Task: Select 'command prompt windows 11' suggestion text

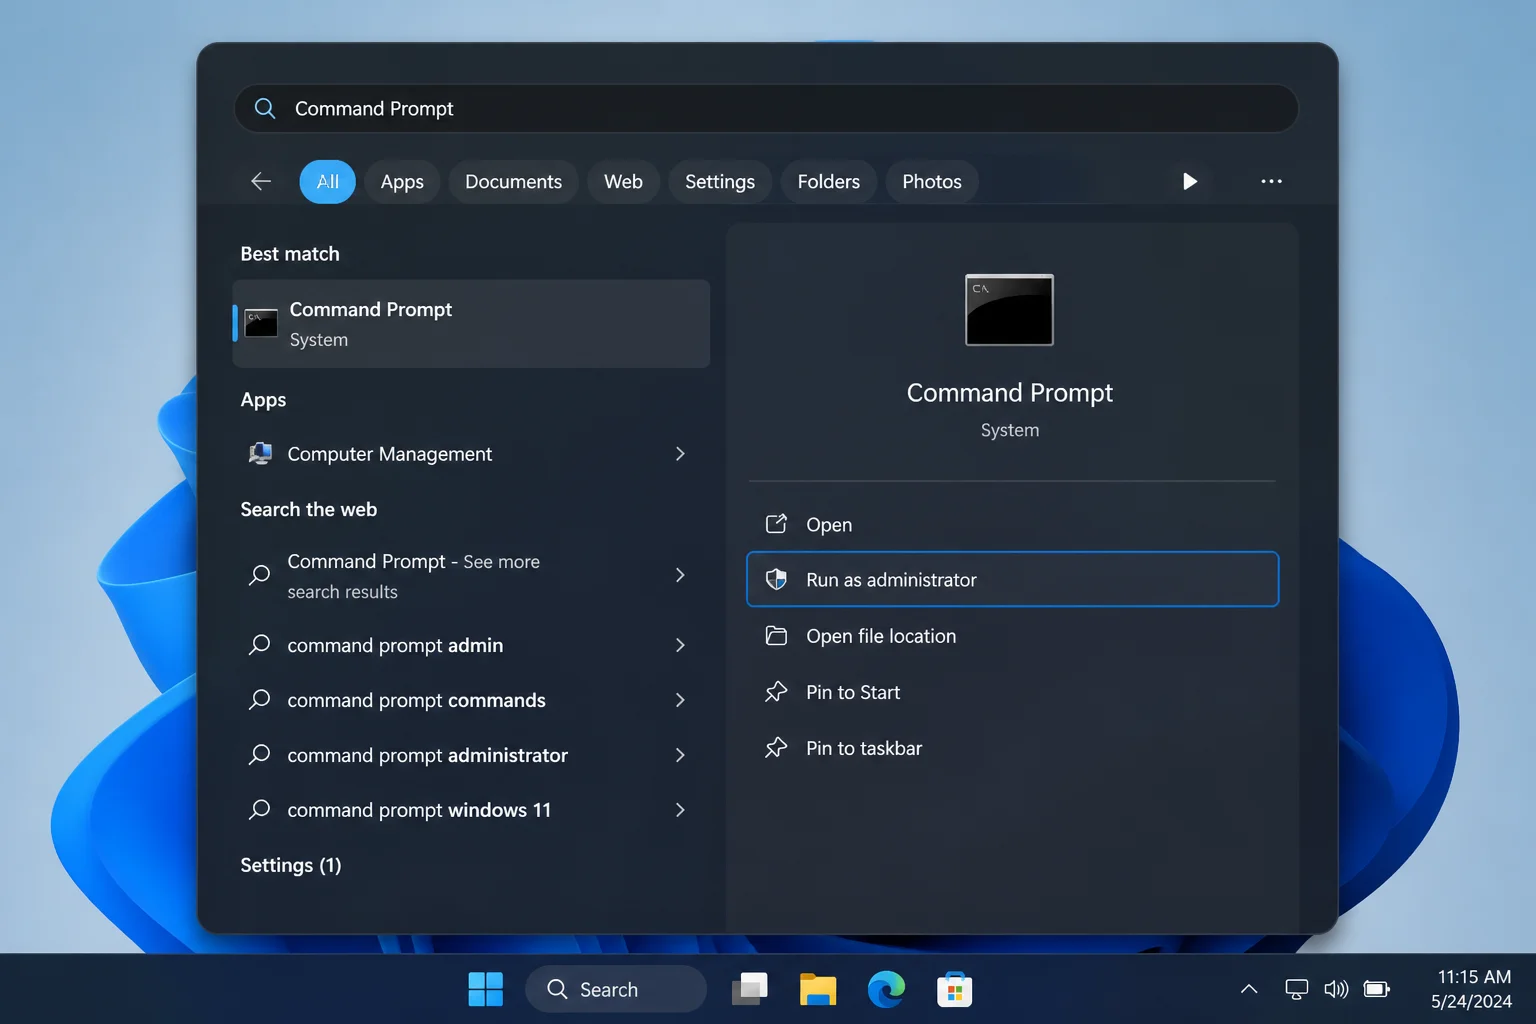Action: pyautogui.click(x=419, y=810)
